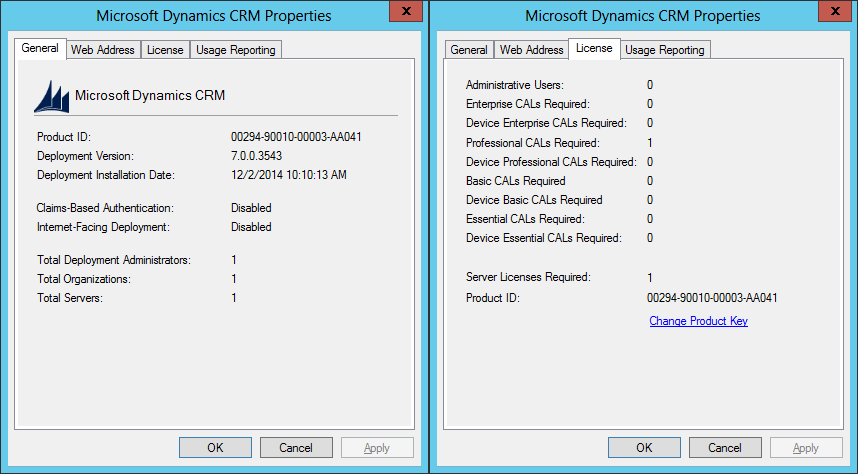This screenshot has width=858, height=474.
Task: Click Essential CALs Required label
Action: tap(525, 219)
